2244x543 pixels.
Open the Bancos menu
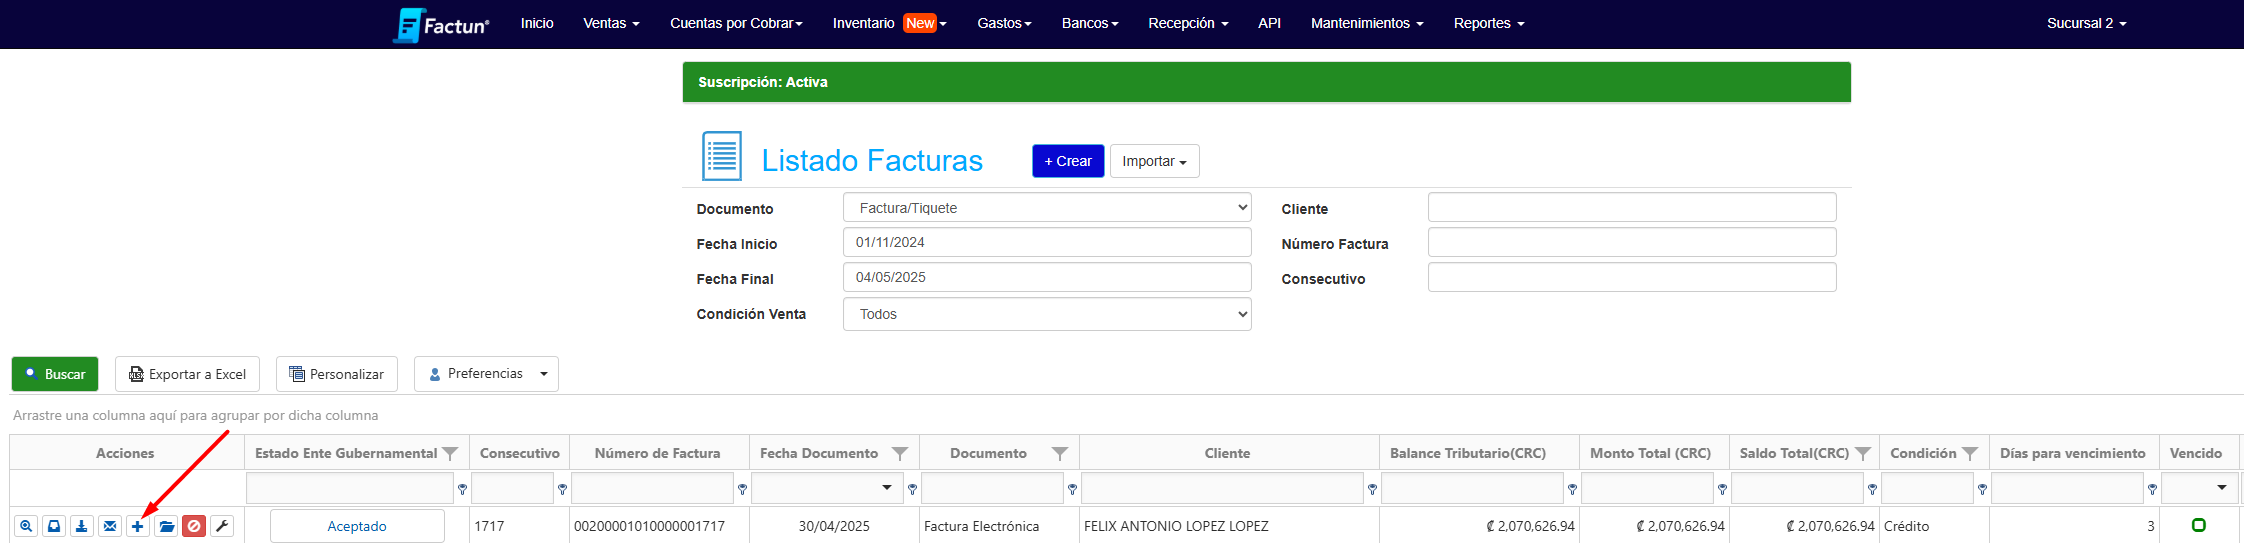click(1090, 23)
